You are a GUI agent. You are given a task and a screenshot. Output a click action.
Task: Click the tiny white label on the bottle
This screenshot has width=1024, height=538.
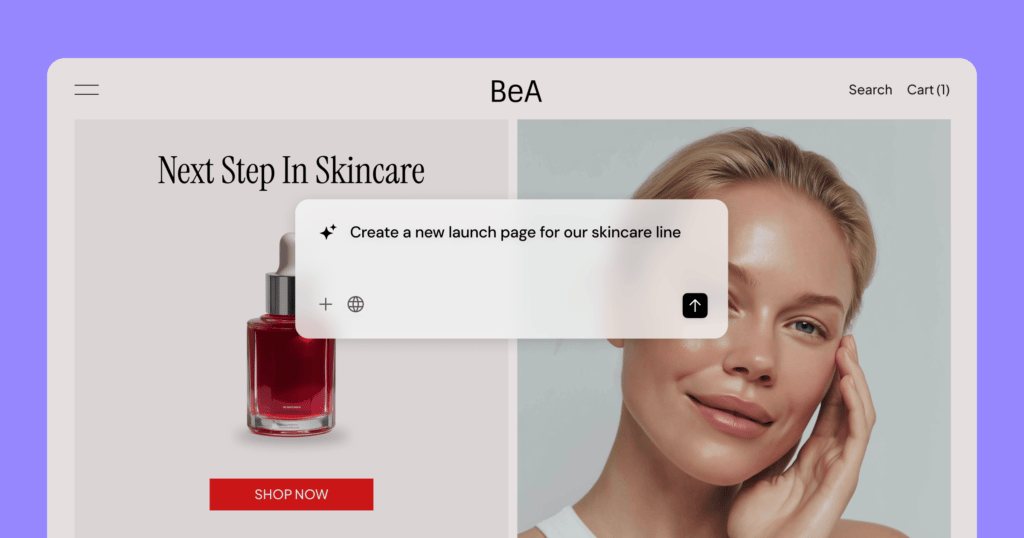click(291, 407)
